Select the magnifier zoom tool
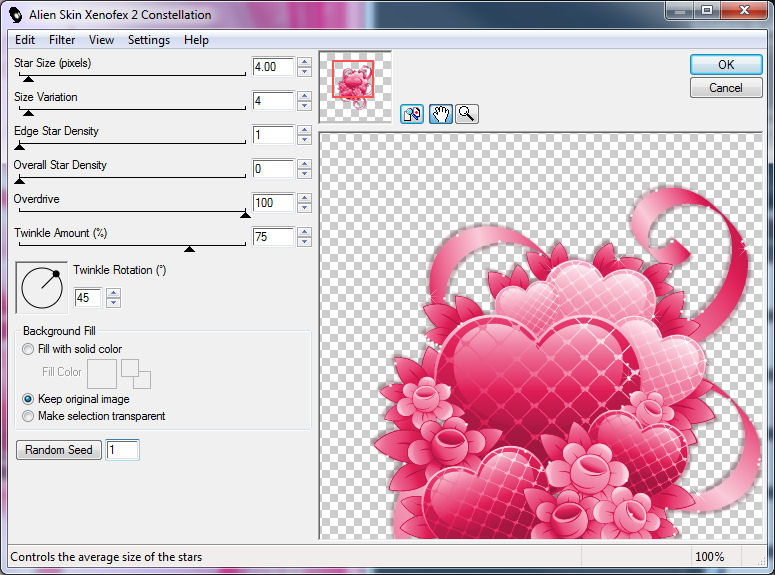The width and height of the screenshot is (775, 575). [467, 114]
